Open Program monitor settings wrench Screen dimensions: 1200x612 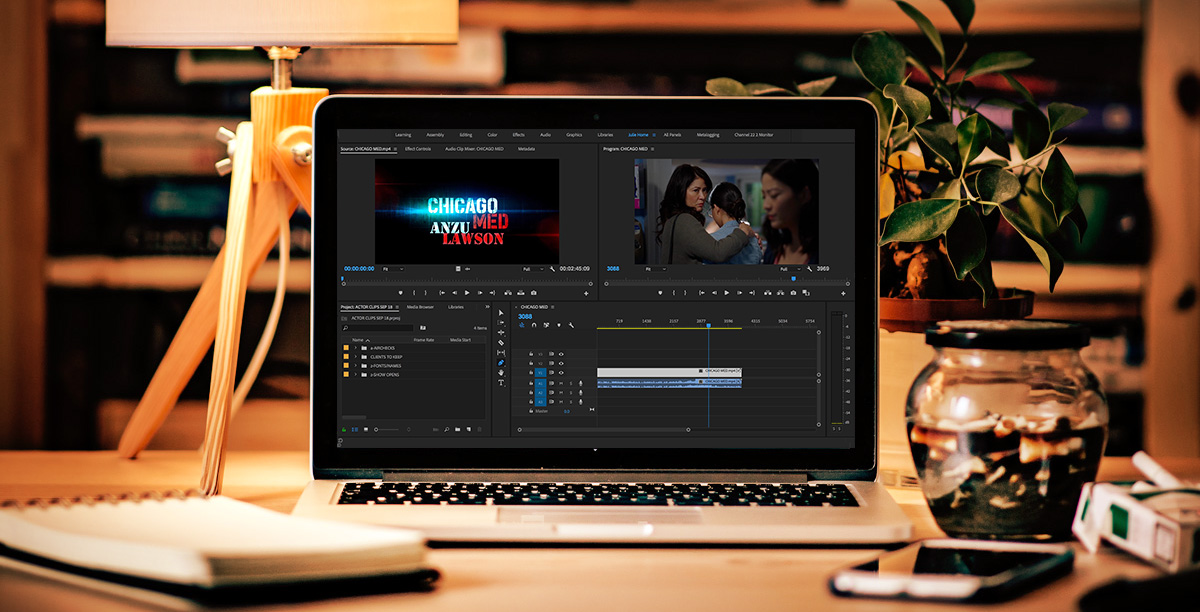pyautogui.click(x=810, y=269)
